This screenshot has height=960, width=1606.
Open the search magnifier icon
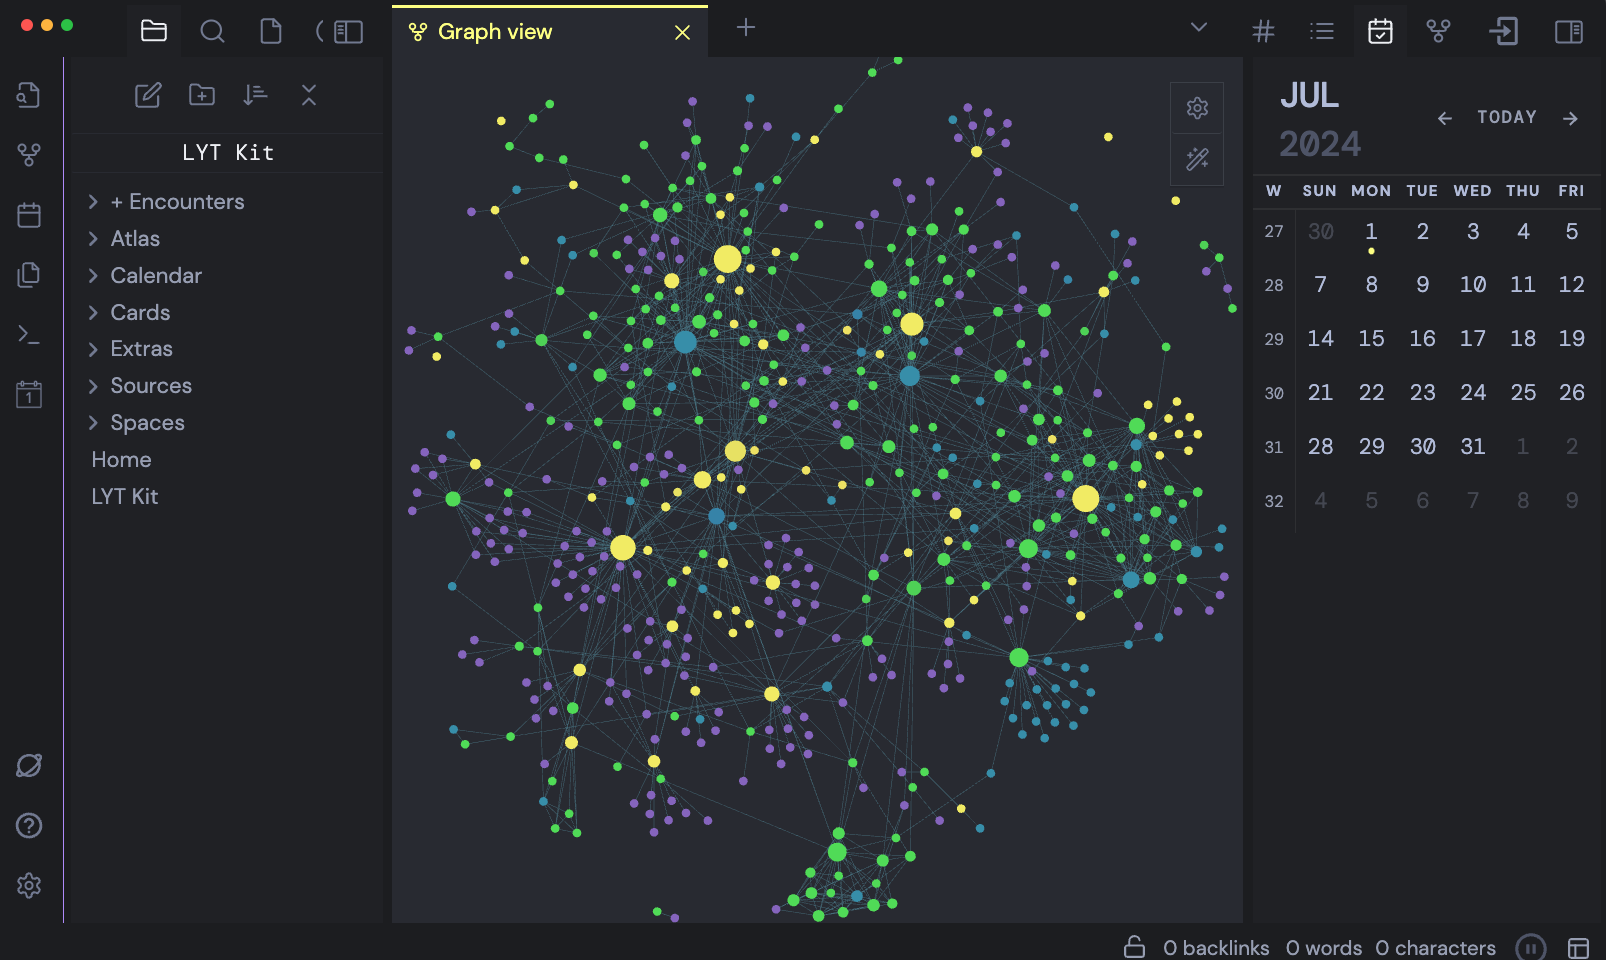(x=212, y=31)
